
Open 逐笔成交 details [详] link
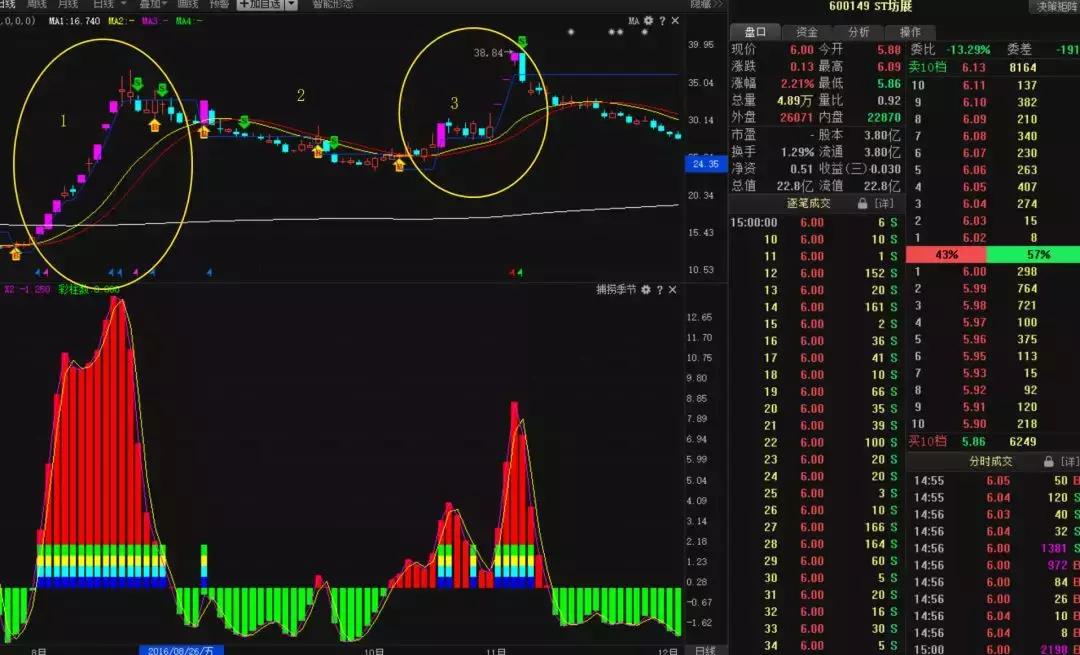884,204
